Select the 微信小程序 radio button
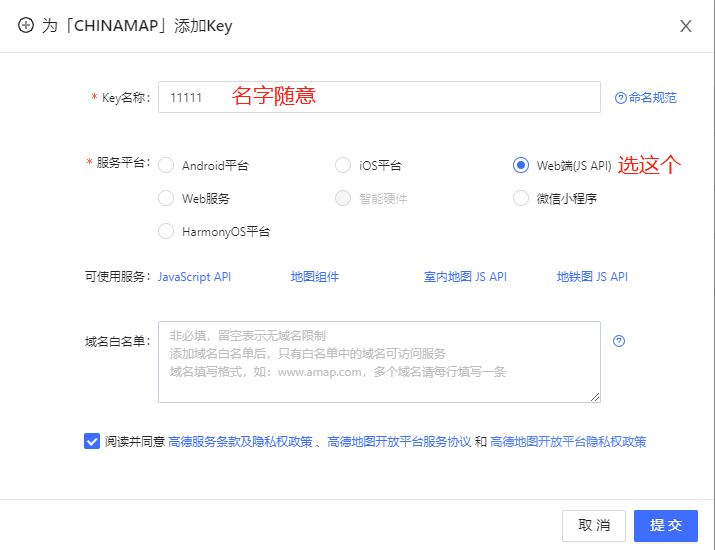The image size is (715, 550). pyautogui.click(x=521, y=198)
